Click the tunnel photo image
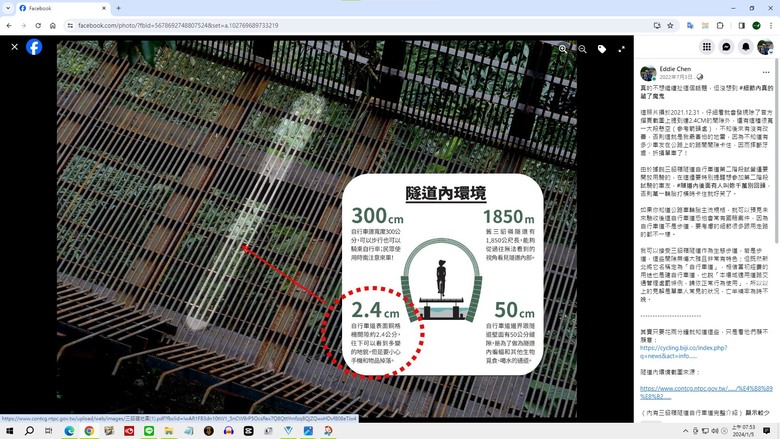The width and height of the screenshot is (780, 439). (317, 229)
